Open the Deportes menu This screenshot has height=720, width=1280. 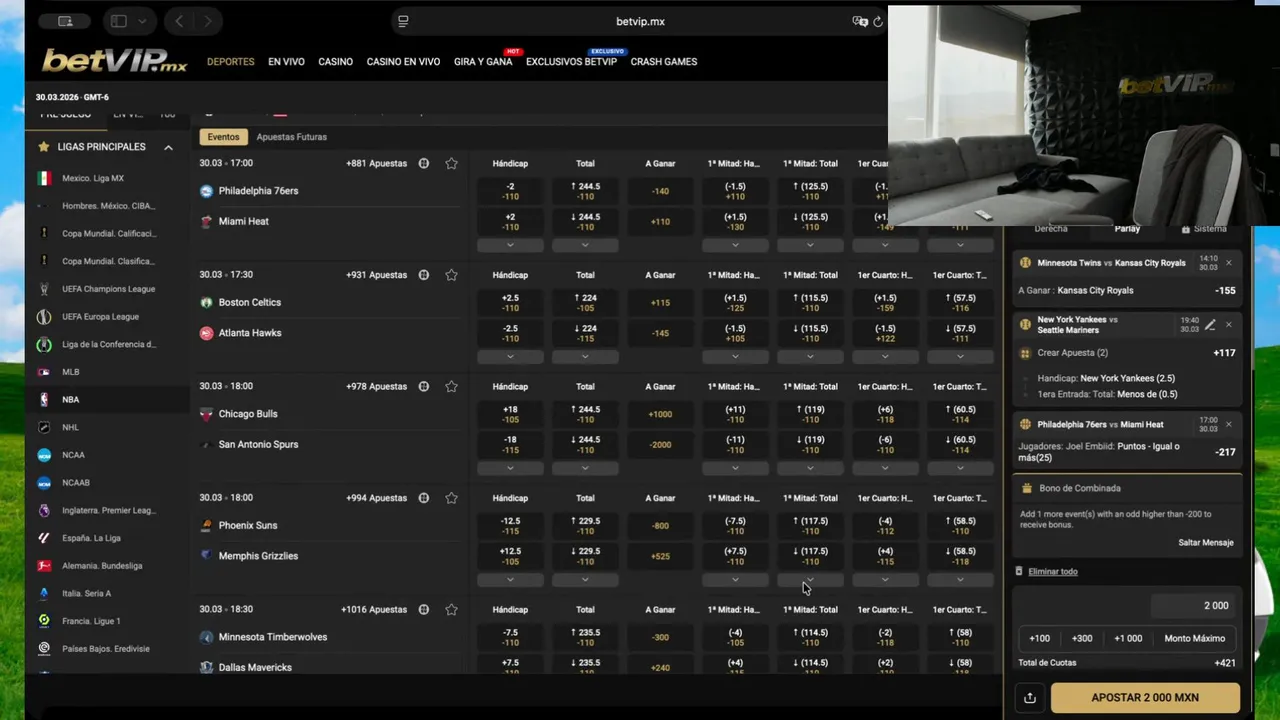pyautogui.click(x=230, y=62)
